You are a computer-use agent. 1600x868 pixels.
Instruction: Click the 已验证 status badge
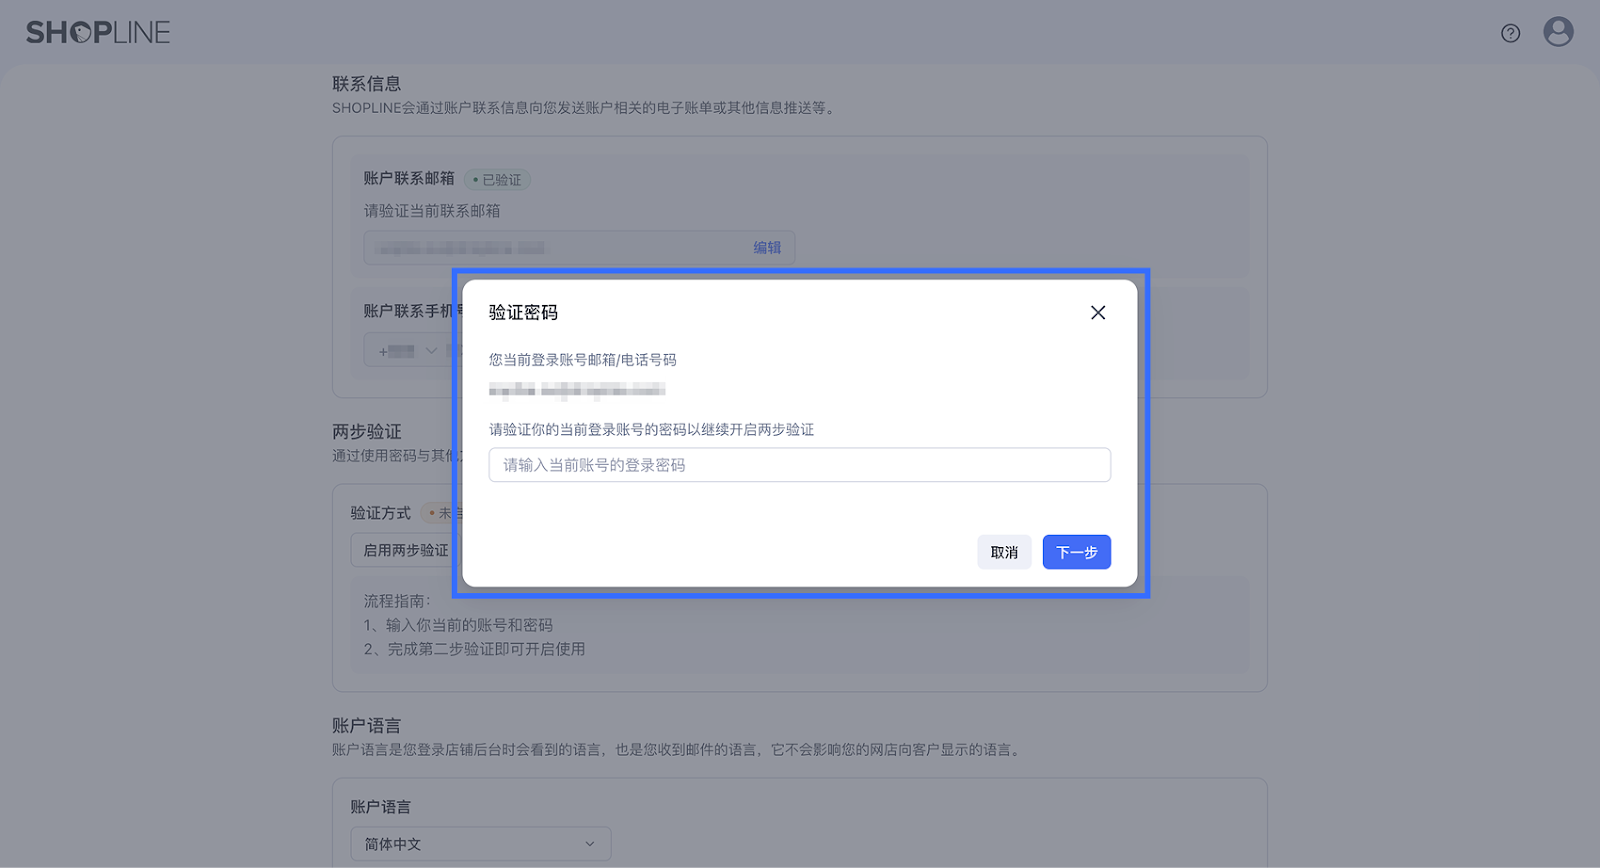click(x=497, y=180)
